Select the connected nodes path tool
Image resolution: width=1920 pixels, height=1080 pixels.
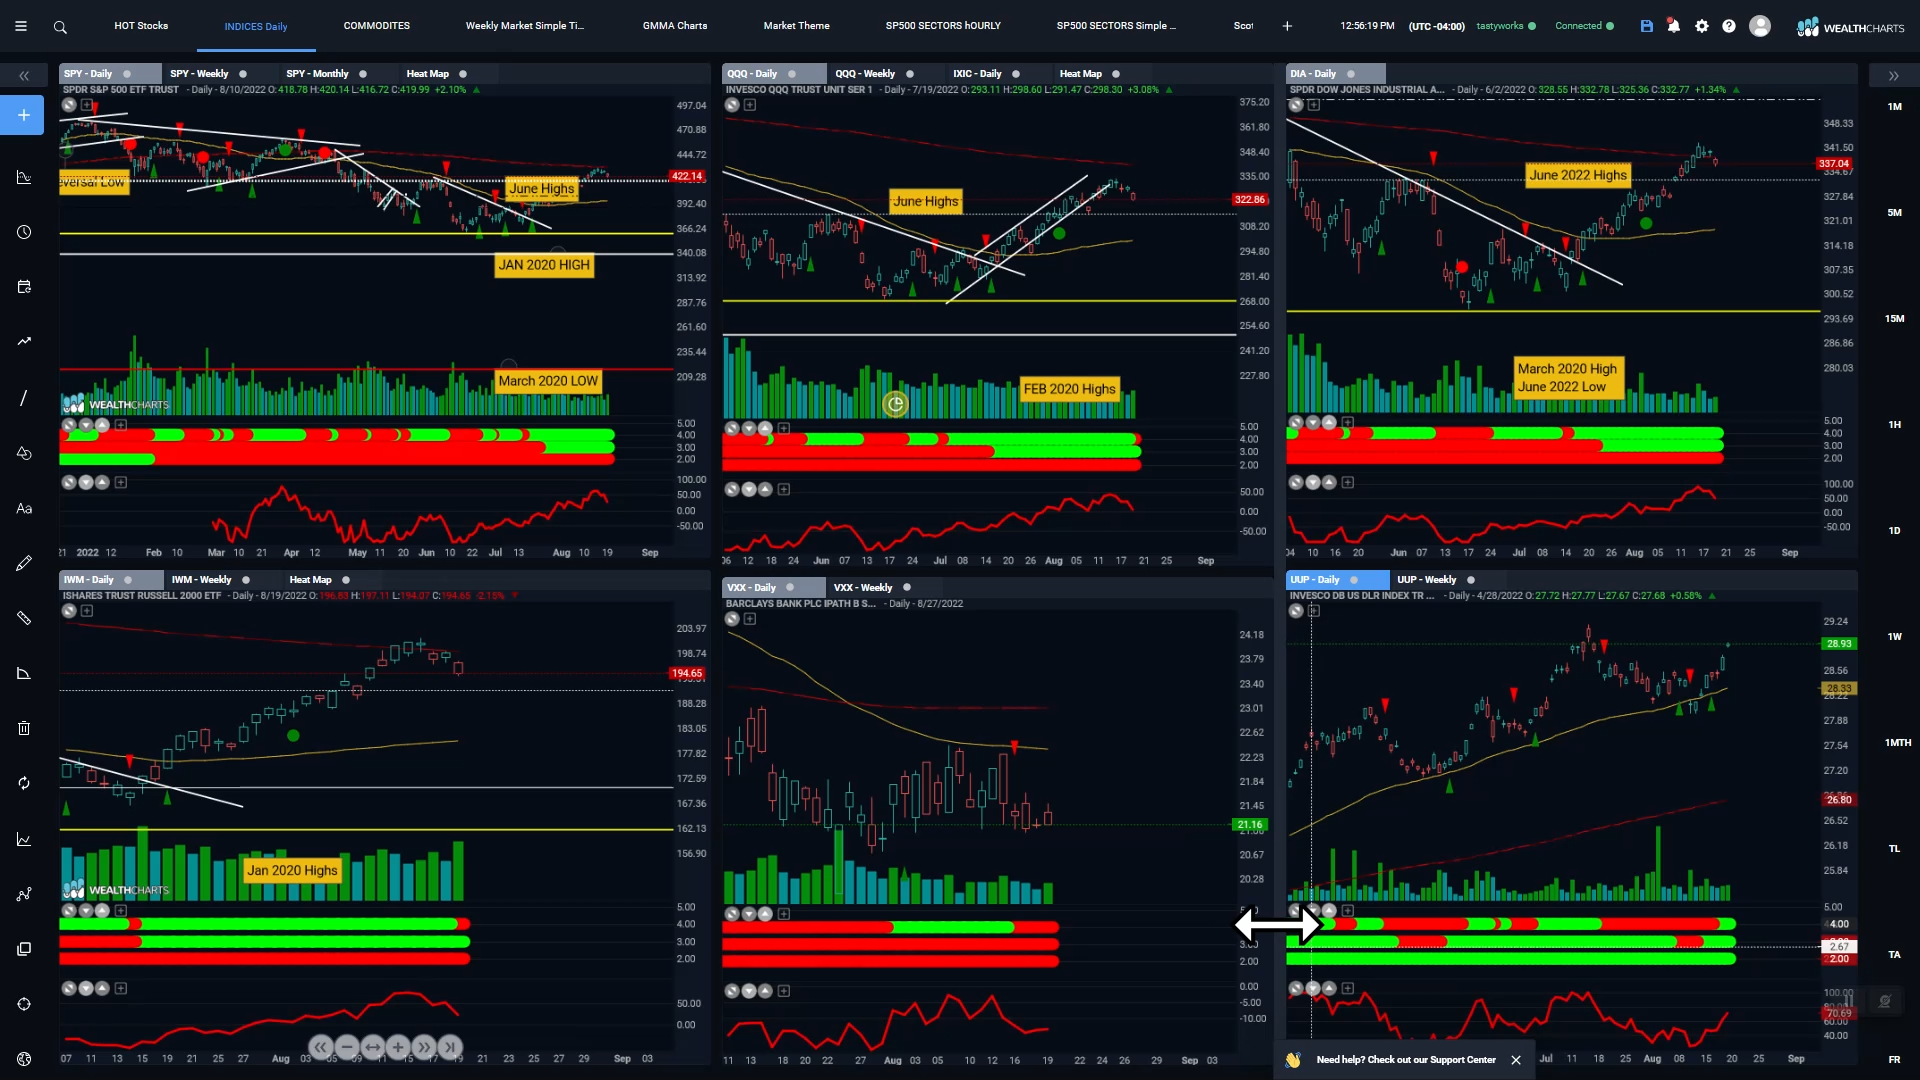pos(24,894)
